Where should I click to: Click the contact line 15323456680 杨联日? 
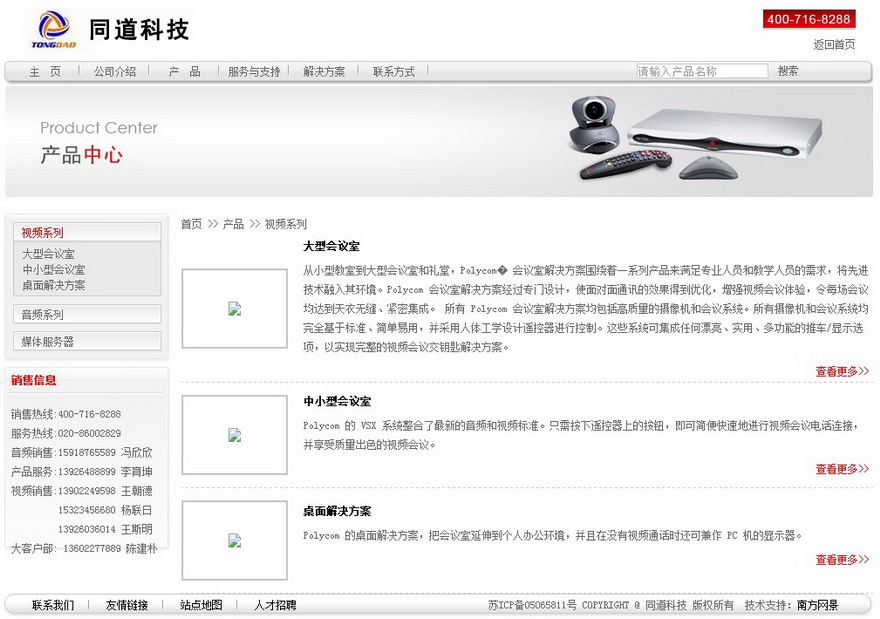(x=106, y=510)
